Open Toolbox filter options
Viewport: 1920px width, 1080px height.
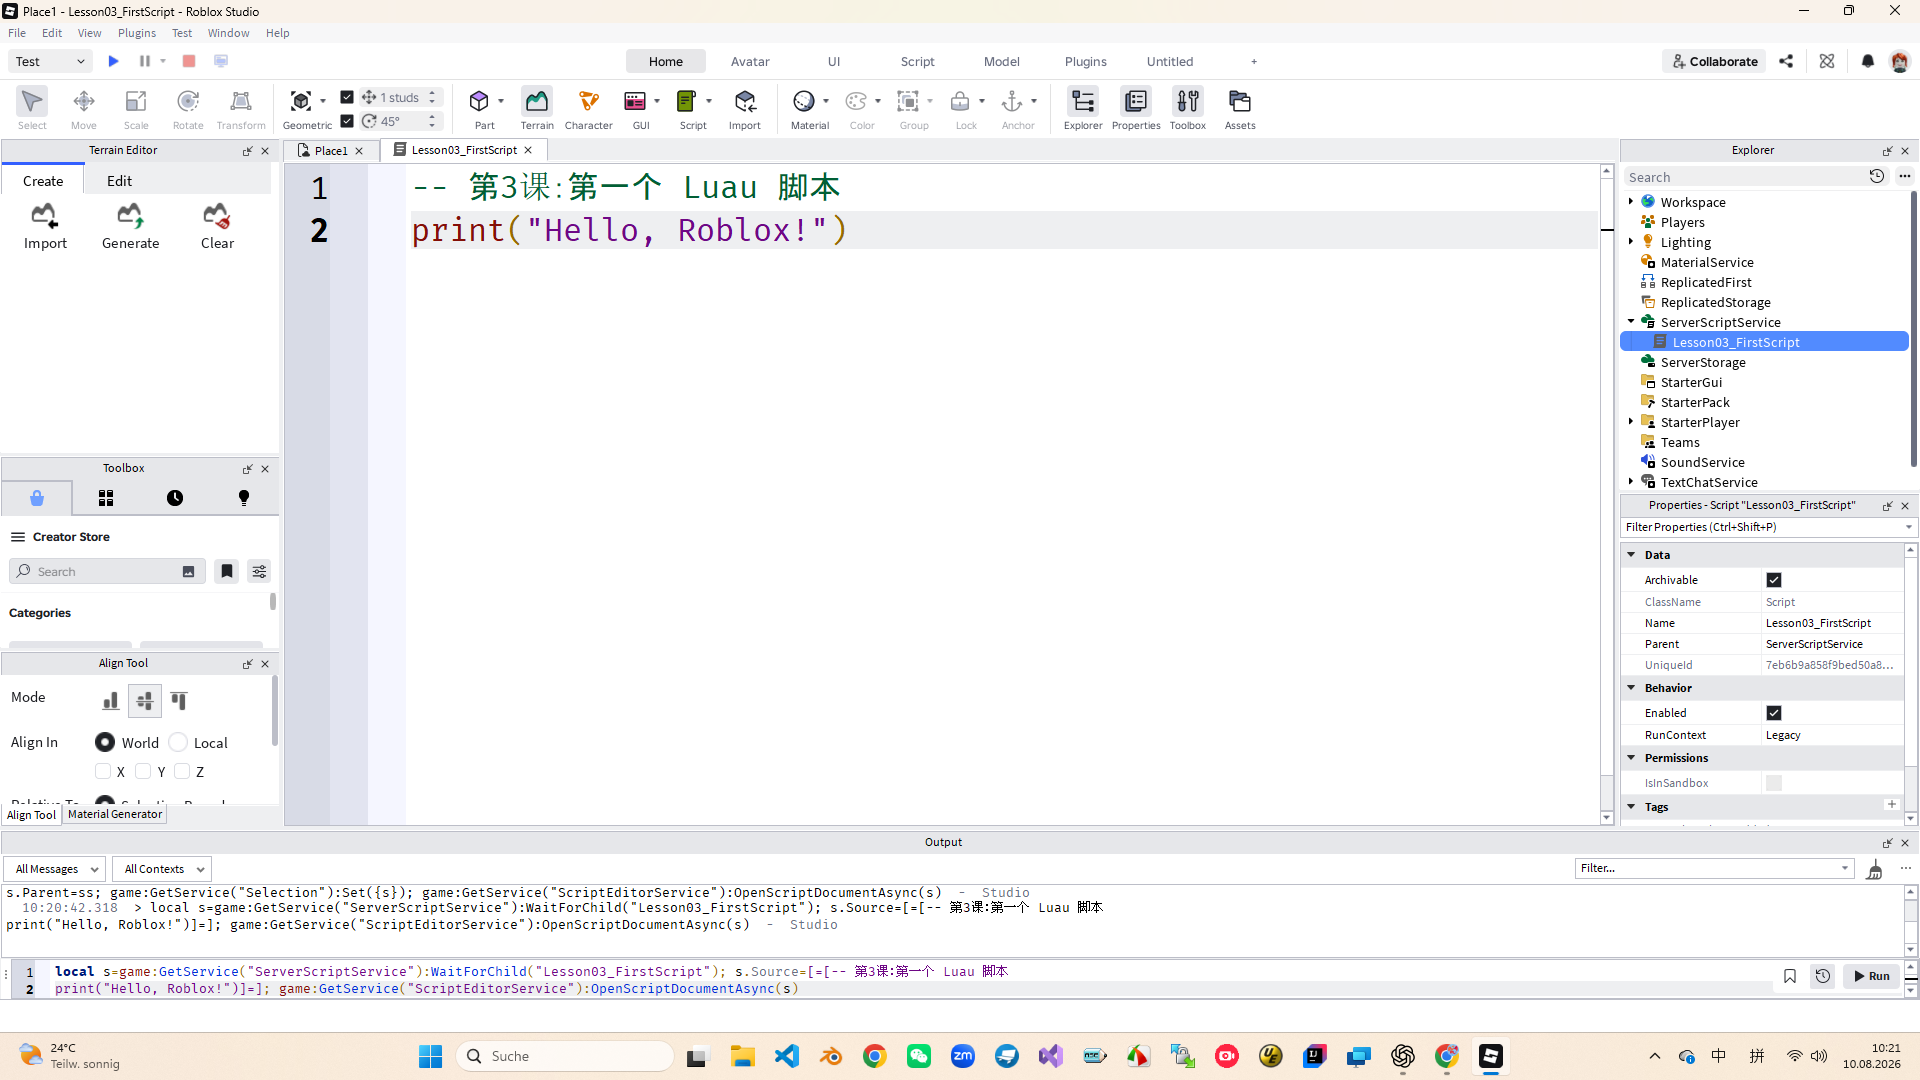259,571
